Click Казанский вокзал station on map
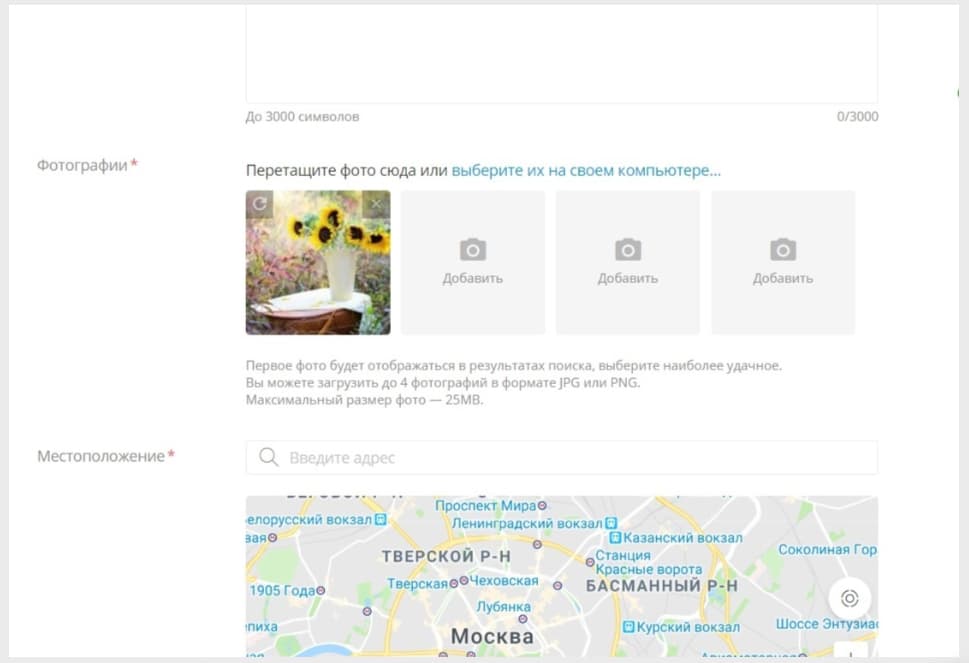Viewport: 969px width, 663px height. [676, 538]
